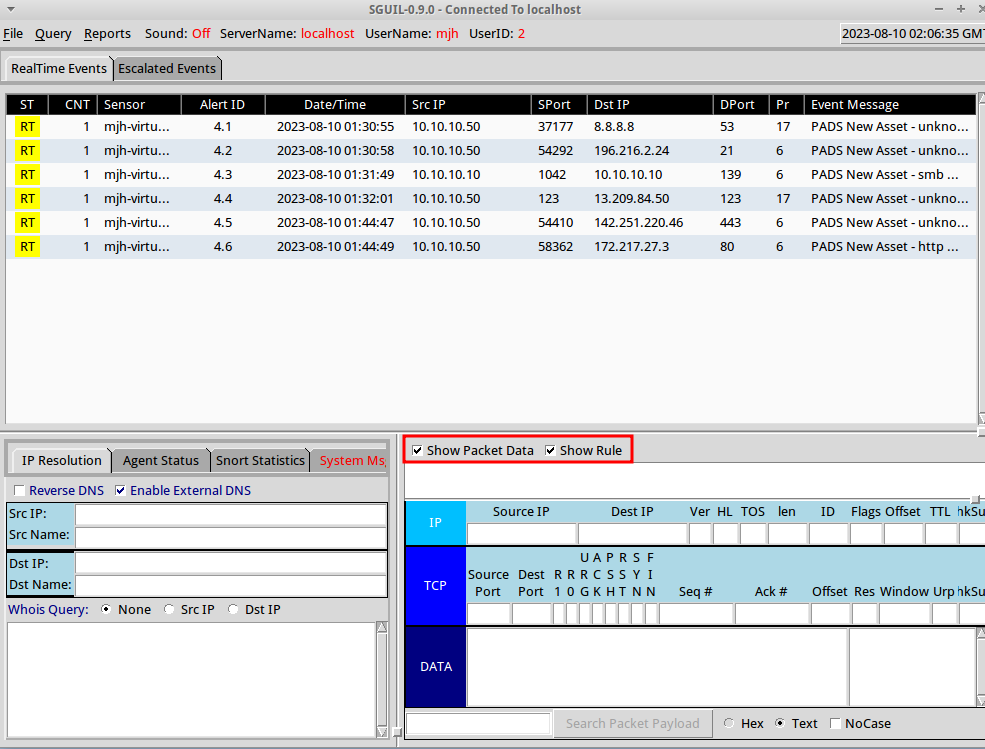Select destination IP 196.216.2.24
Viewport: 985px width, 749px height.
pyautogui.click(x=631, y=151)
